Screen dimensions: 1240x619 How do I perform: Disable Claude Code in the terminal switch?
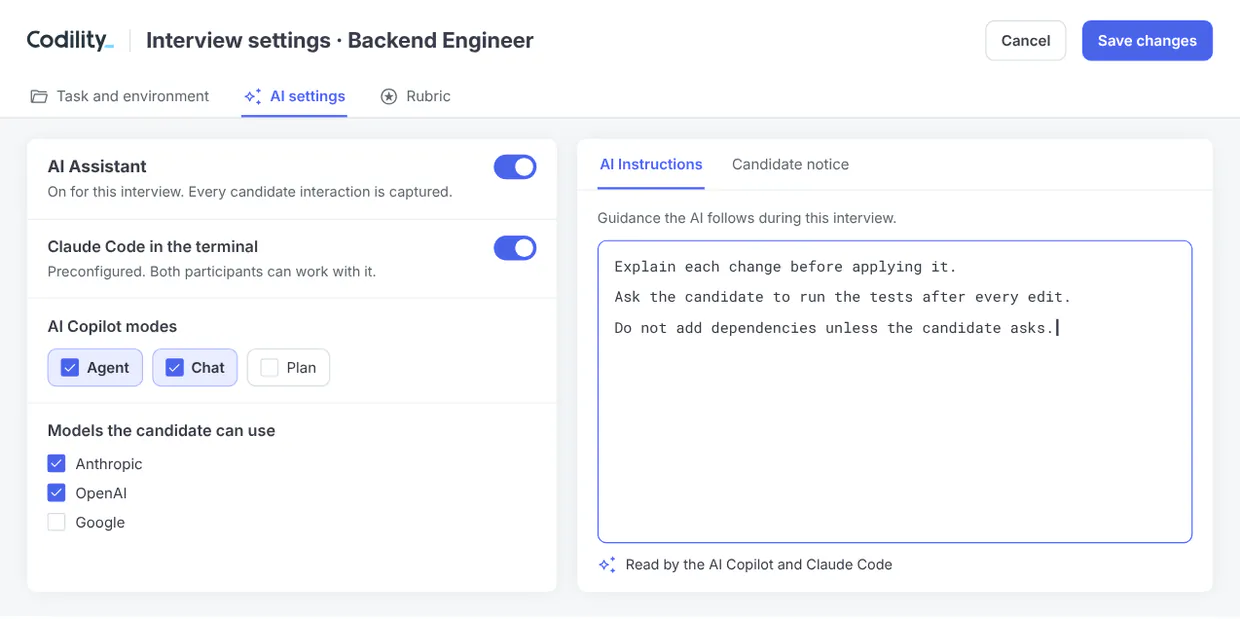(515, 248)
